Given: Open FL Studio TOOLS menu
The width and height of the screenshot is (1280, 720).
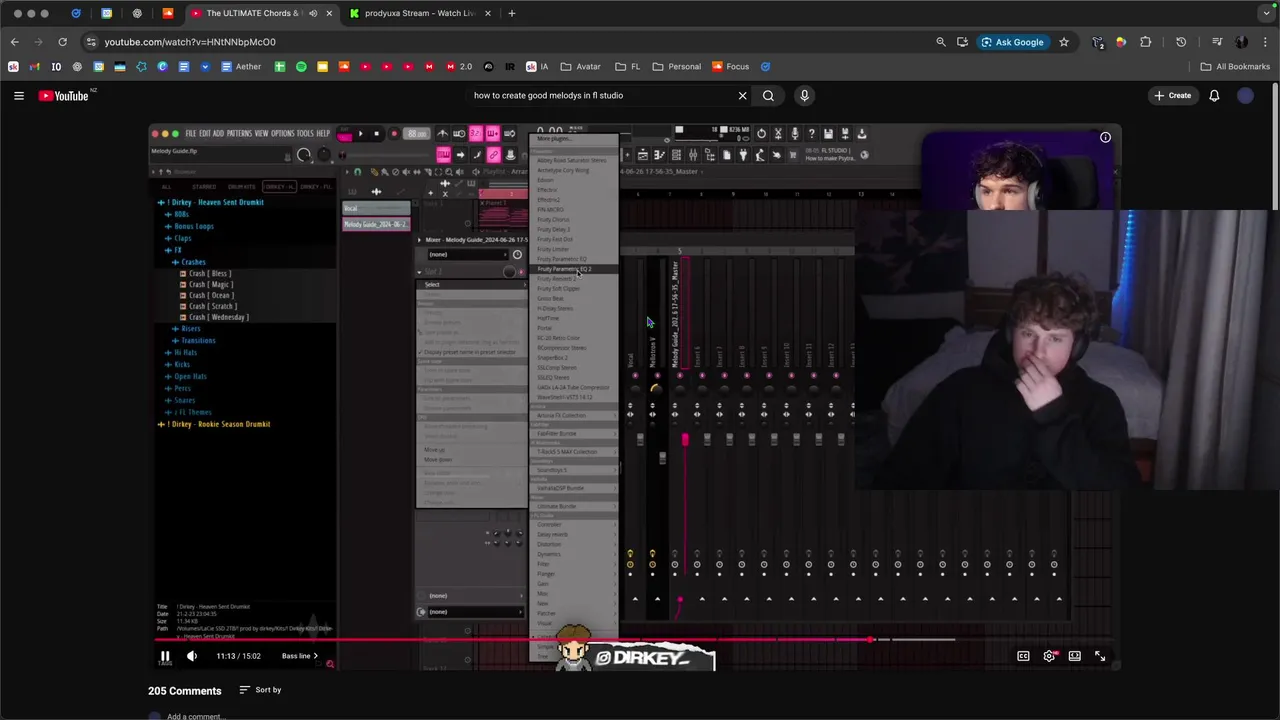Looking at the screenshot, I should tap(305, 133).
